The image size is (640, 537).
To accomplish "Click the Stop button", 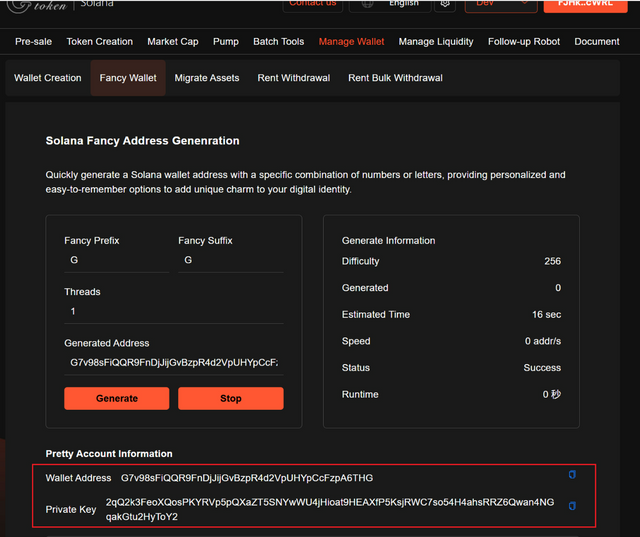I will pos(231,398).
